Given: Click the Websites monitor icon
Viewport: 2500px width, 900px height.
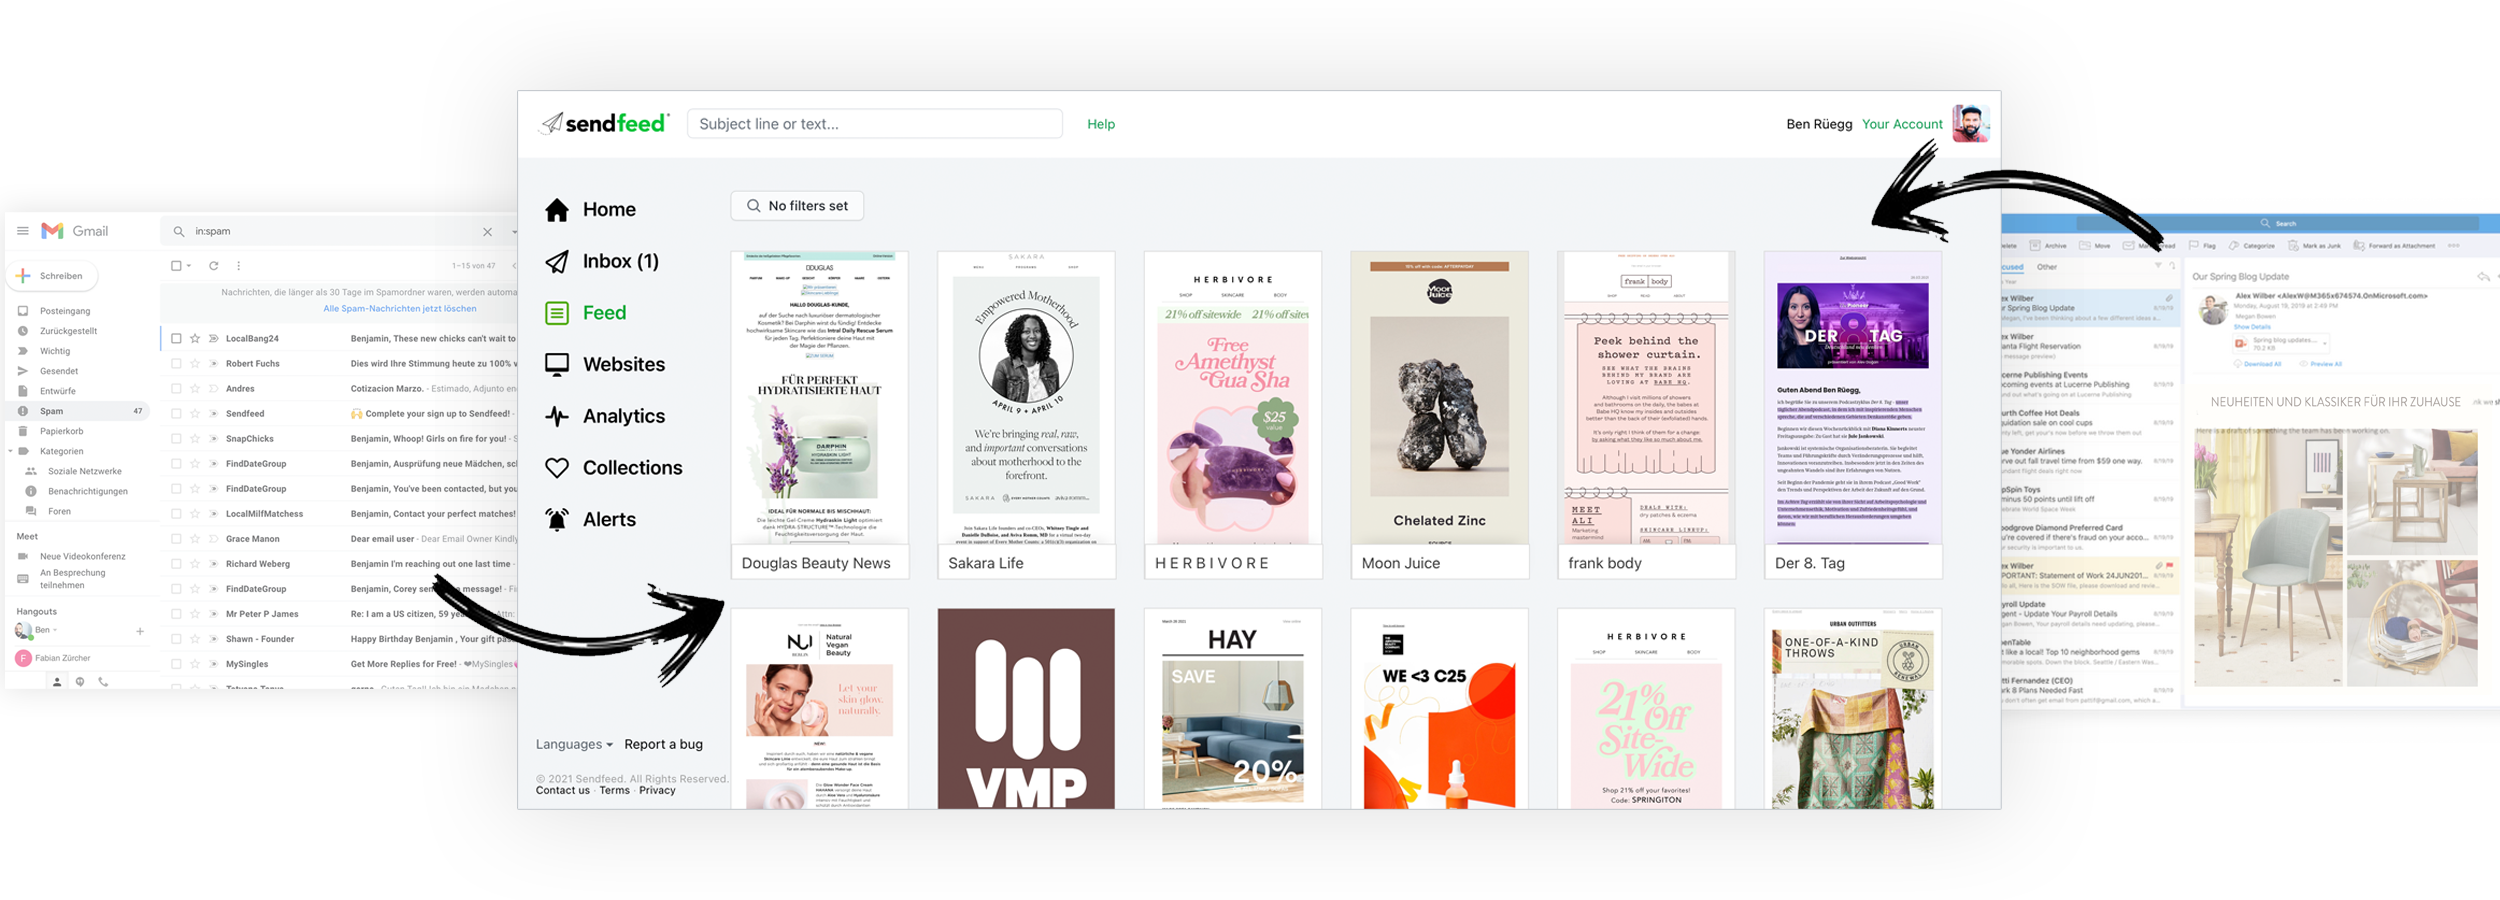Looking at the screenshot, I should click(557, 364).
